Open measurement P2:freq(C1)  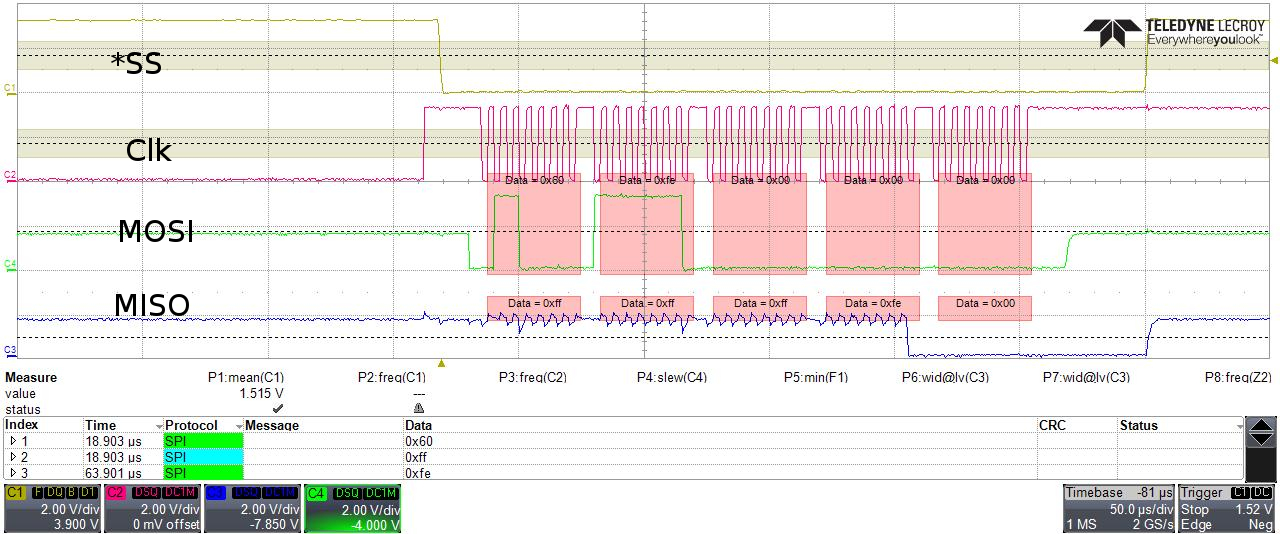[x=392, y=377]
